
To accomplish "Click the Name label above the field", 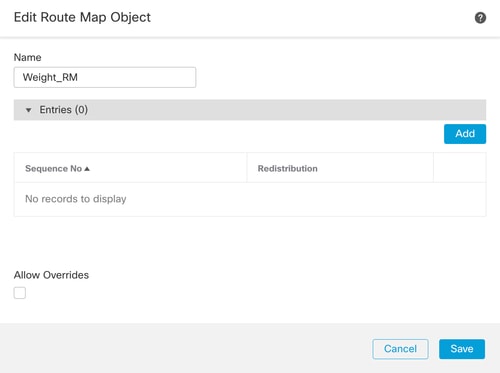I will click(27, 57).
